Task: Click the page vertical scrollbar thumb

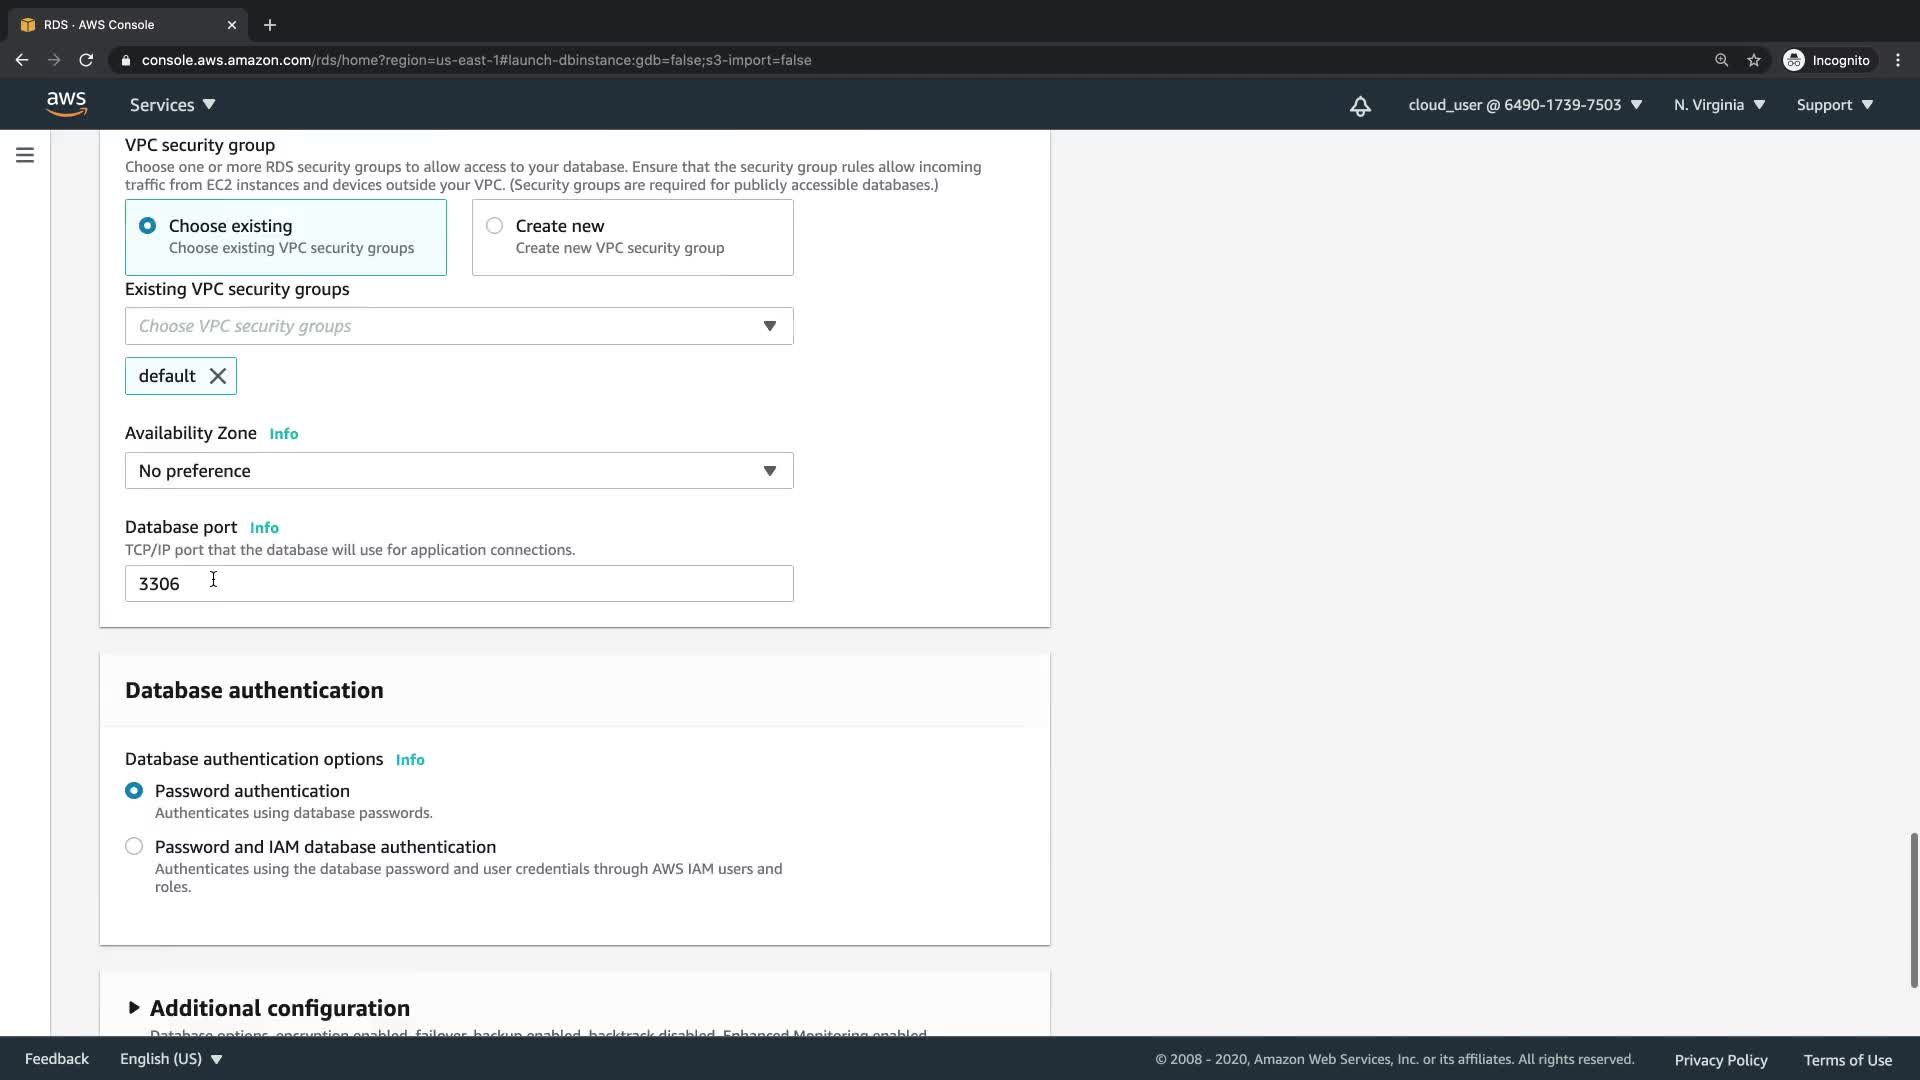Action: 1914,910
